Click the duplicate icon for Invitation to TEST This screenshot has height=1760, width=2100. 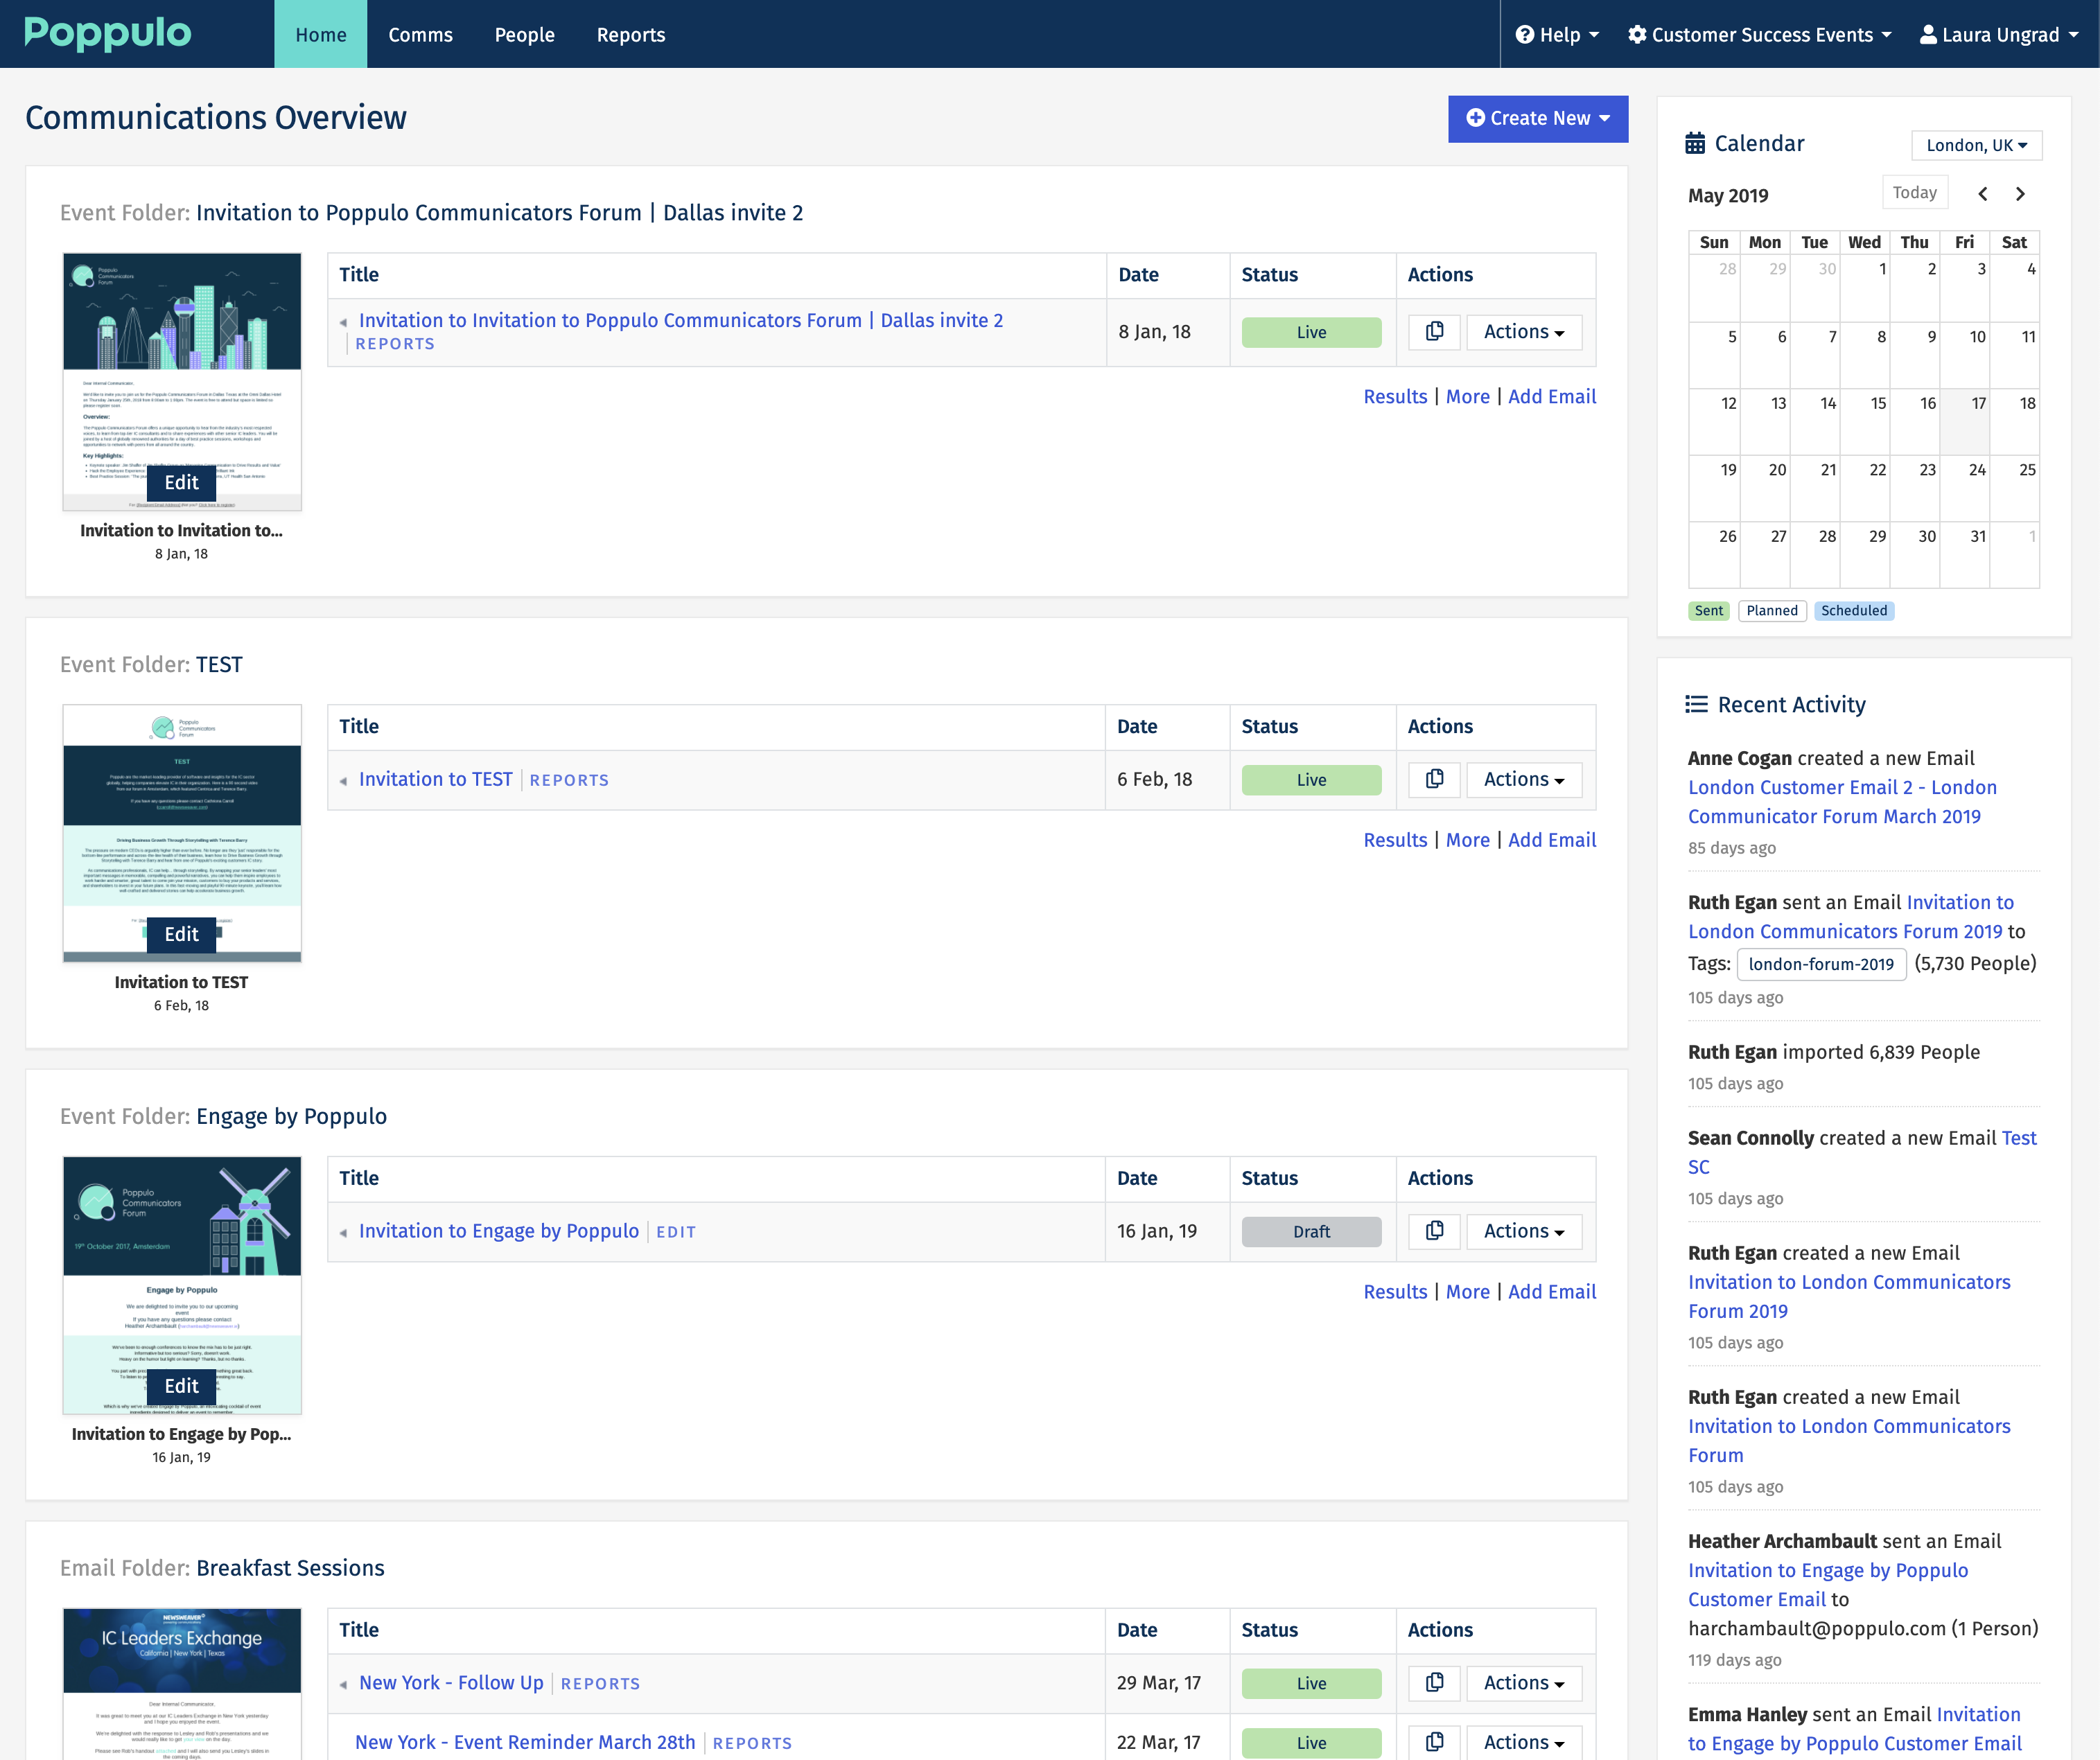click(1434, 779)
